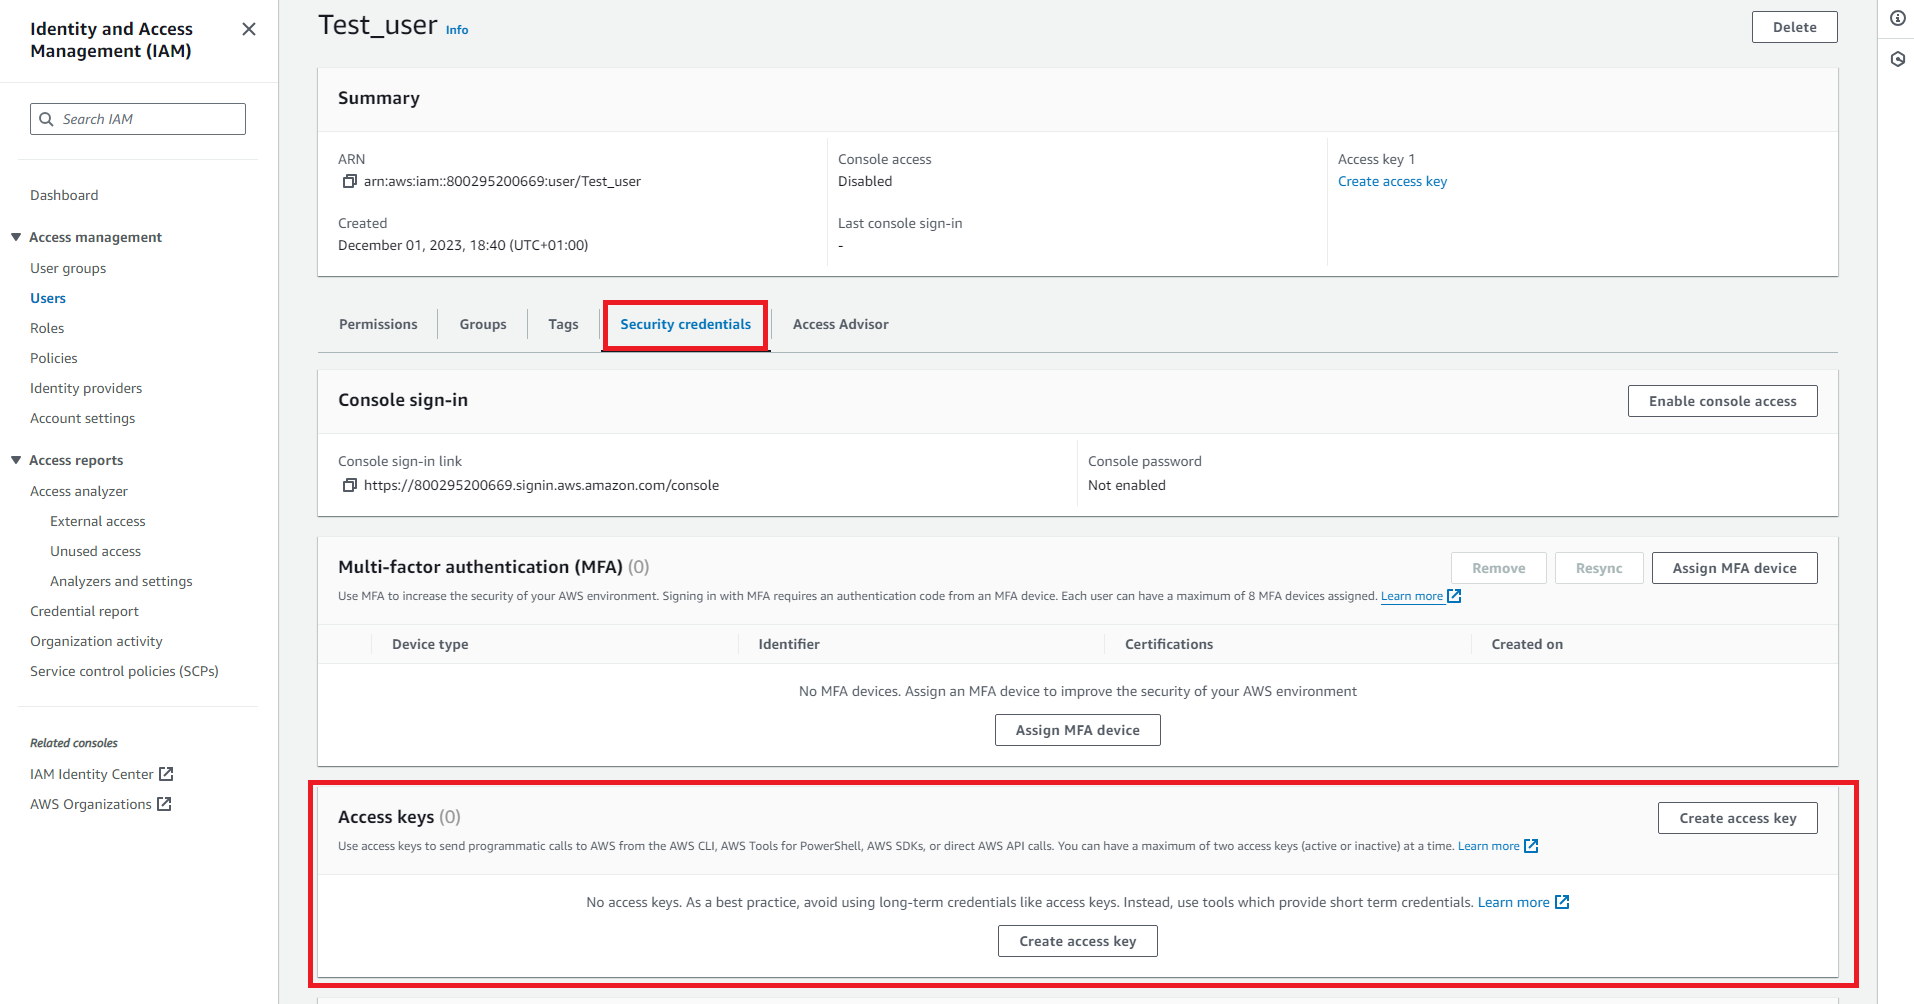Image resolution: width=1914 pixels, height=1004 pixels.
Task: Collapse the Access management section
Action: 16,237
